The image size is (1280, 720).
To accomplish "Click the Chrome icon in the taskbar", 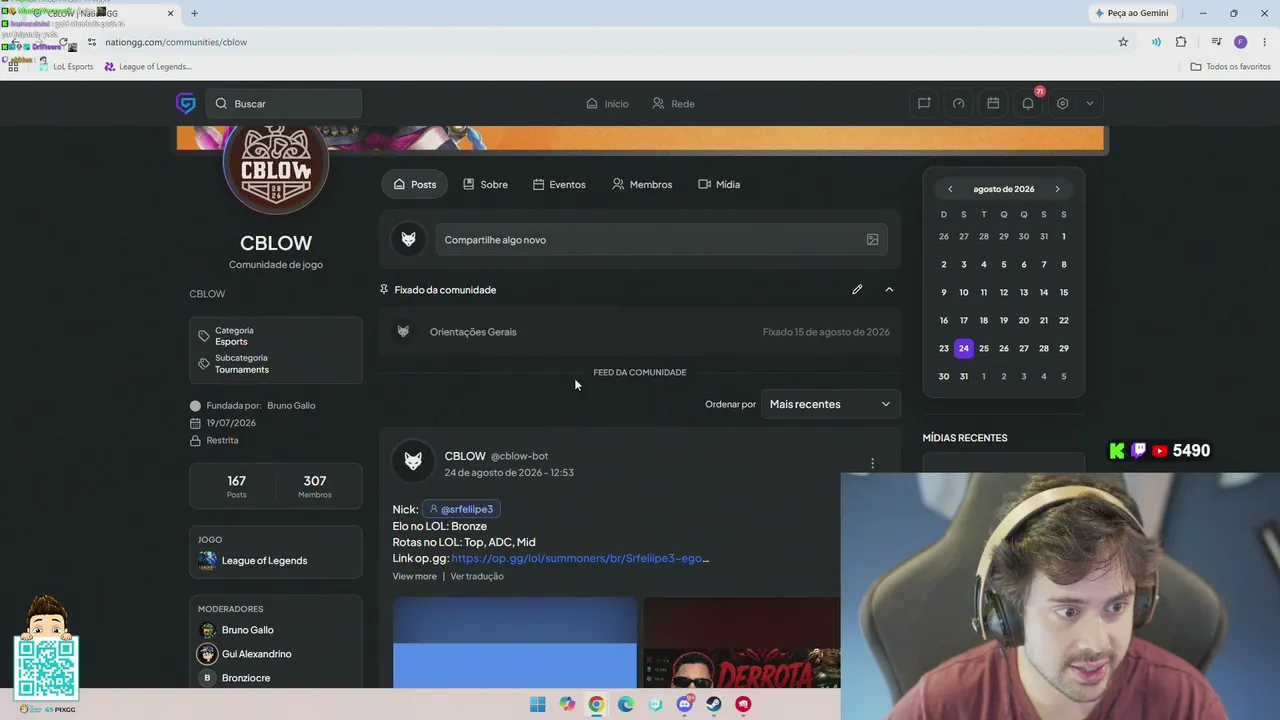I will (x=596, y=704).
